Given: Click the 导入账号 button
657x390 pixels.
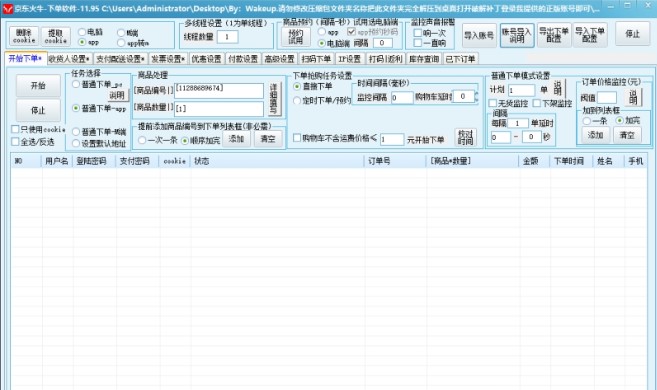Looking at the screenshot, I should [479, 35].
